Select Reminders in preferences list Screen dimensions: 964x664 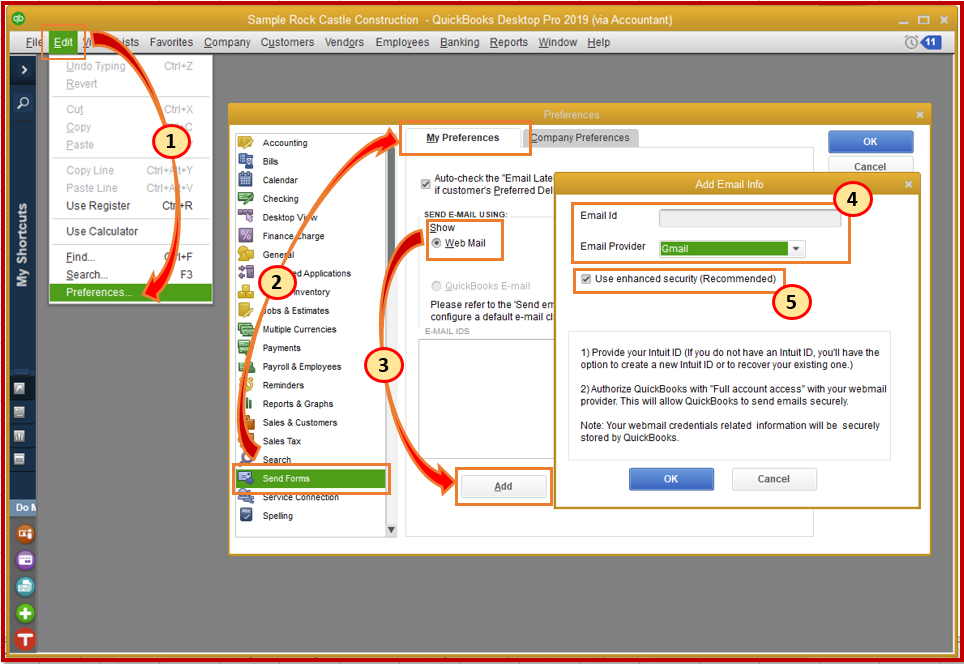point(283,385)
